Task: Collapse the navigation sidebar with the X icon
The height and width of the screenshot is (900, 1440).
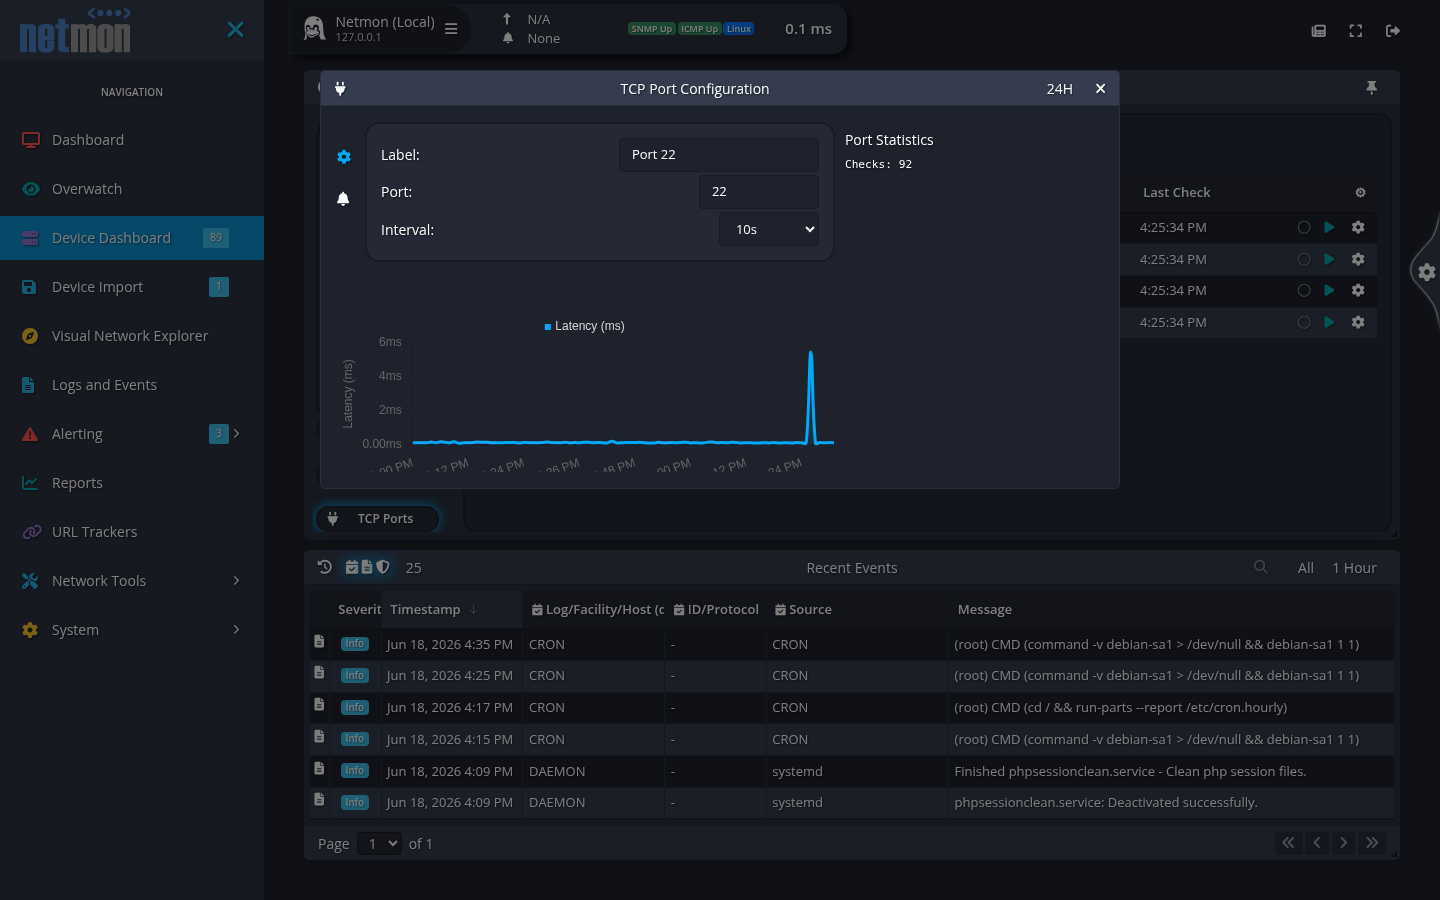Action: 235,29
